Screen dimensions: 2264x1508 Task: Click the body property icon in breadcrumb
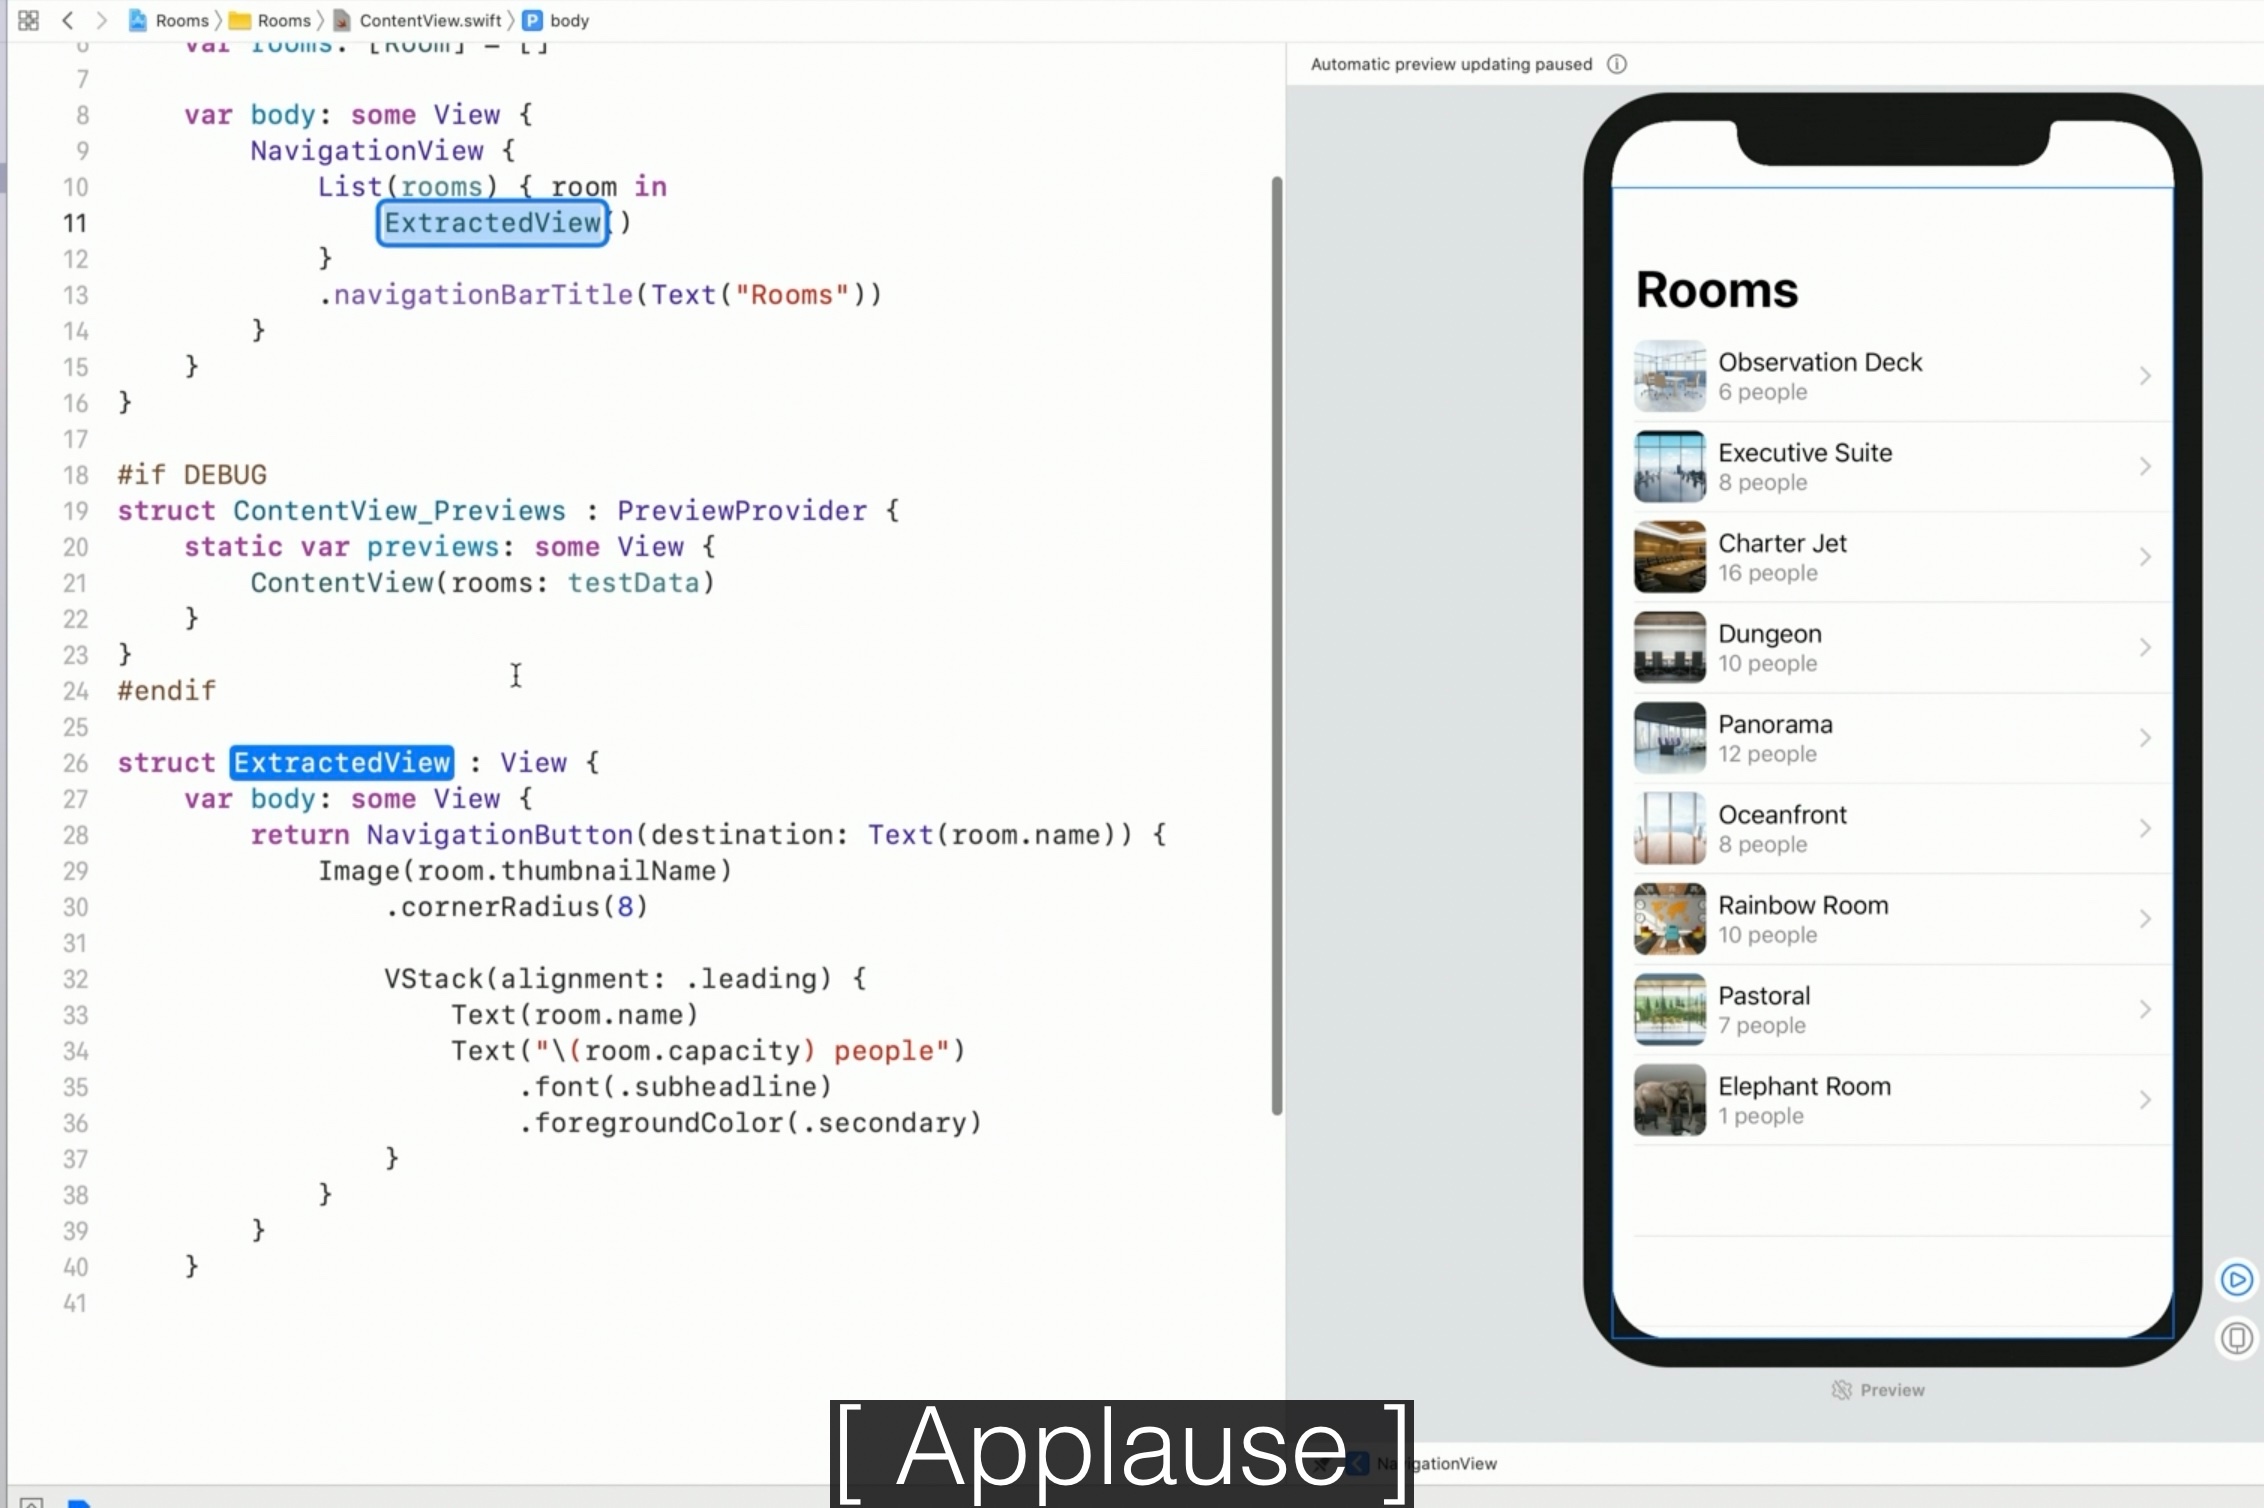pos(533,20)
